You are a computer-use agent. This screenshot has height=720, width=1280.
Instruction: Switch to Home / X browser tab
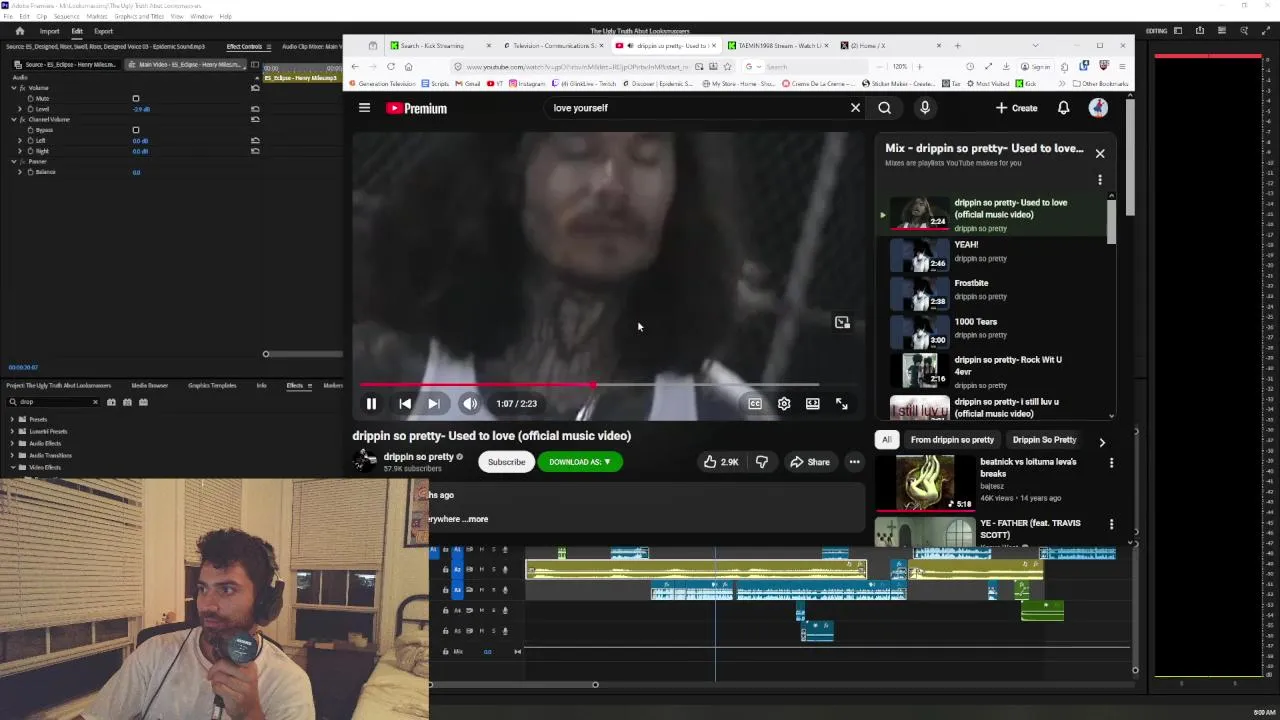[x=892, y=46]
